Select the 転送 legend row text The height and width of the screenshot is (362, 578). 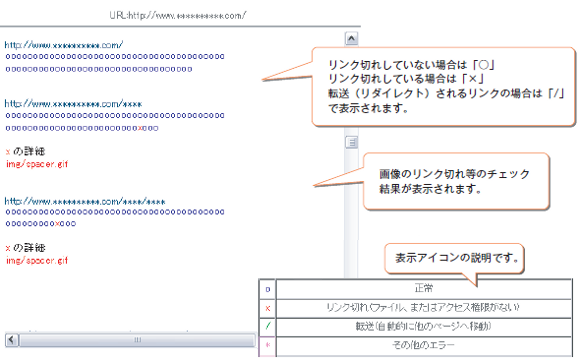423,326
